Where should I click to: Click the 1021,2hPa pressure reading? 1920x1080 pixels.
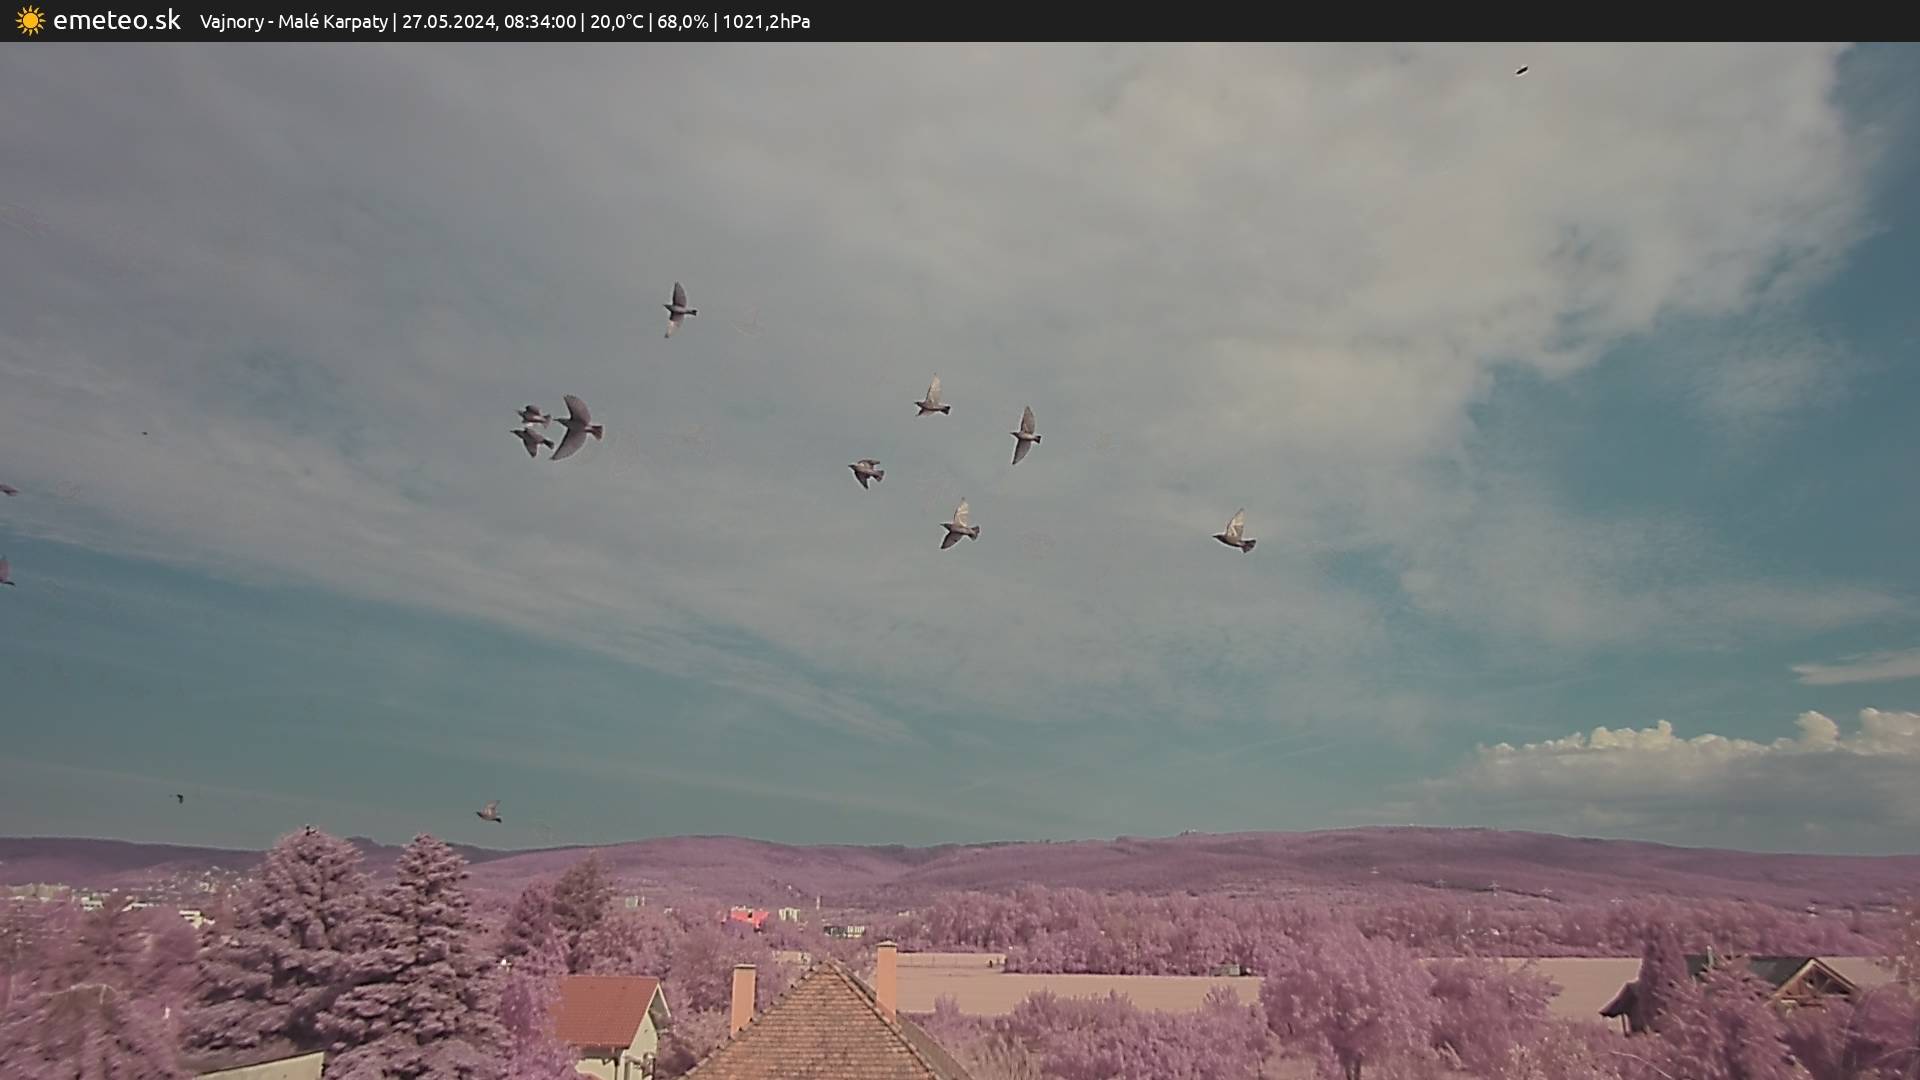(766, 21)
